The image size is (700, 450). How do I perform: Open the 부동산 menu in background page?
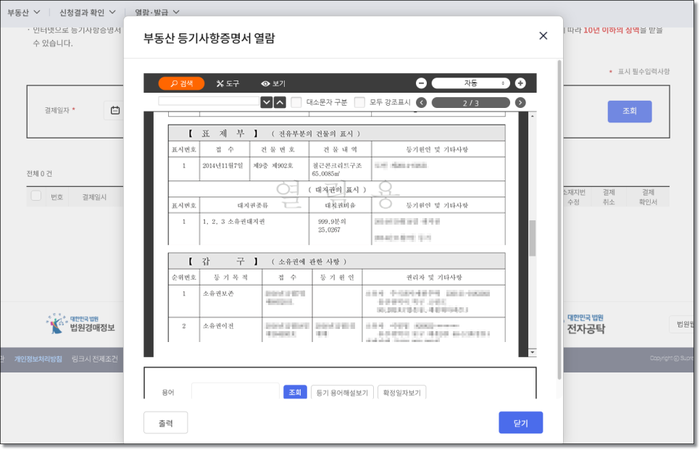point(23,12)
